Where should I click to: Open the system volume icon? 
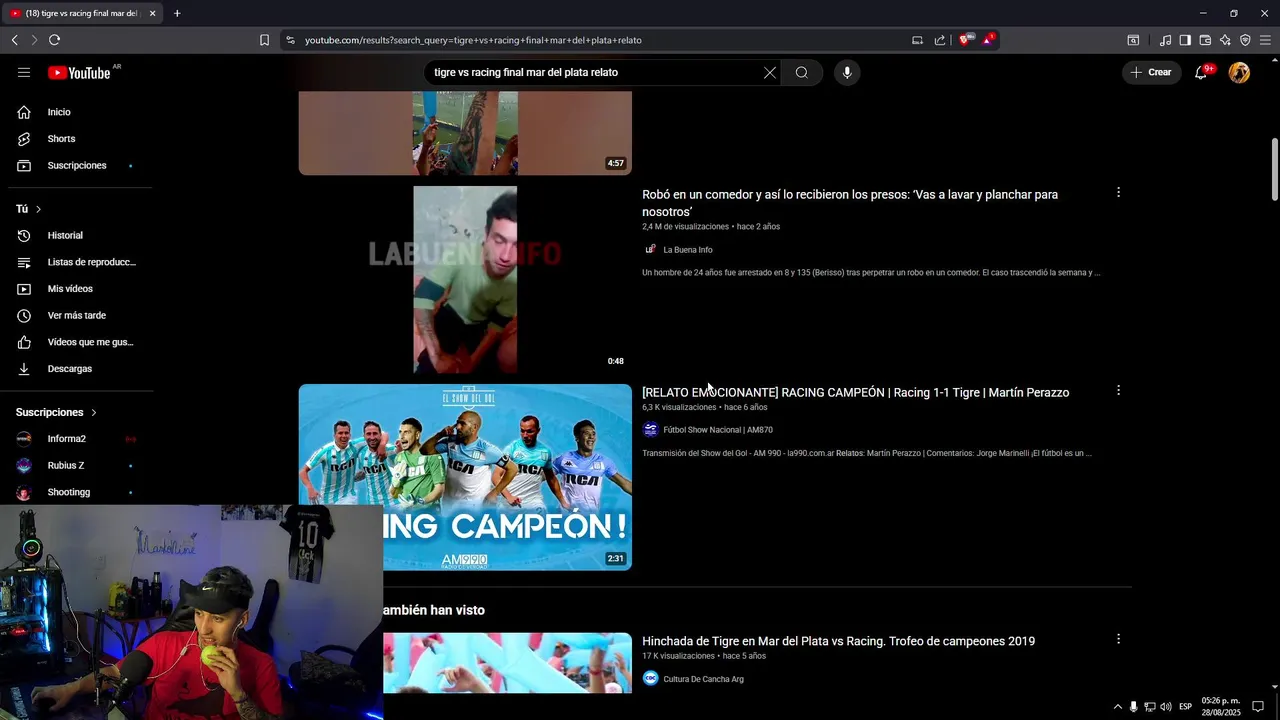coord(1166,706)
